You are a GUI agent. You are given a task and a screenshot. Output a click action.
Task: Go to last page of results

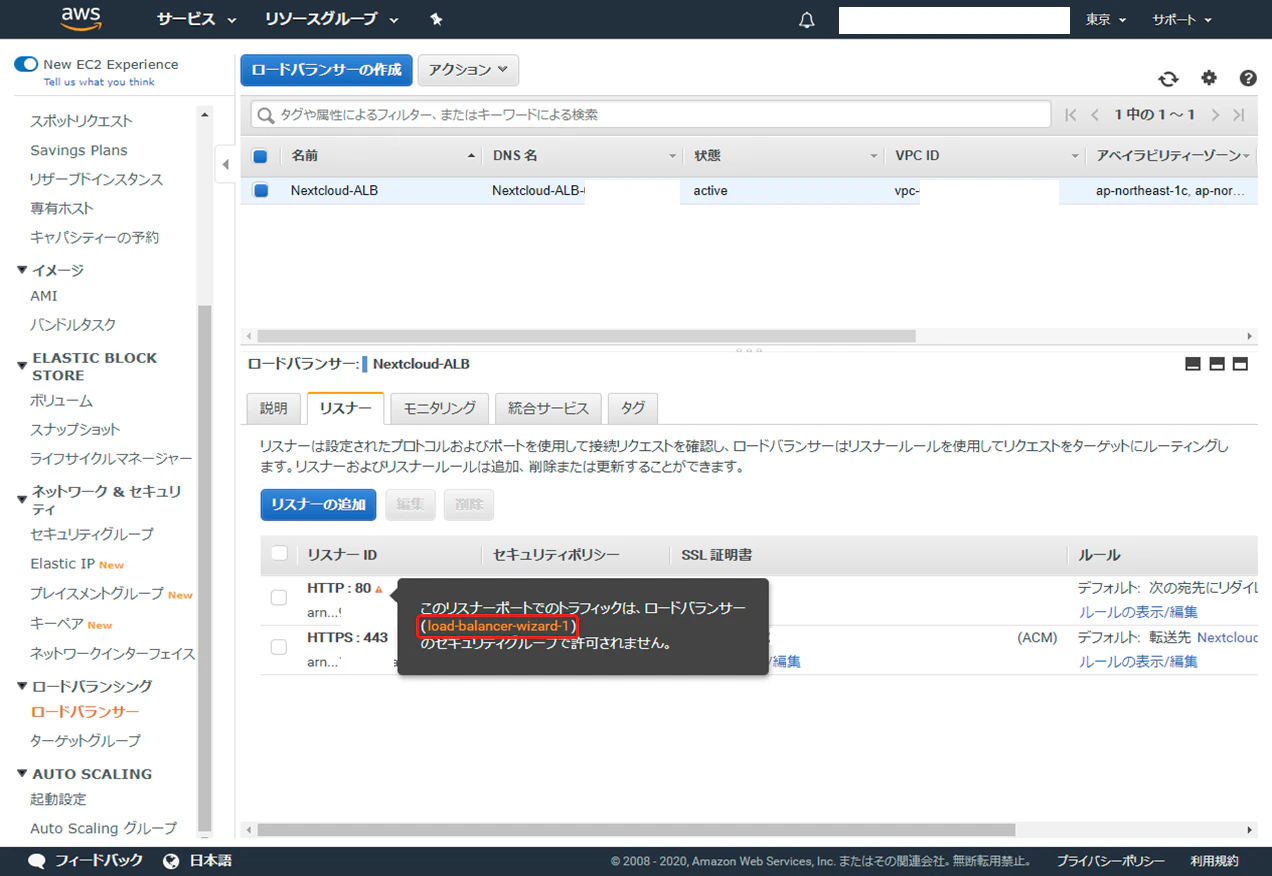tap(1239, 115)
